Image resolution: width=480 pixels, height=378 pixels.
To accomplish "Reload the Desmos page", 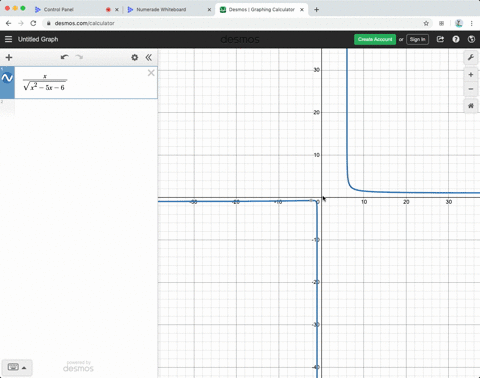I will click(33, 23).
